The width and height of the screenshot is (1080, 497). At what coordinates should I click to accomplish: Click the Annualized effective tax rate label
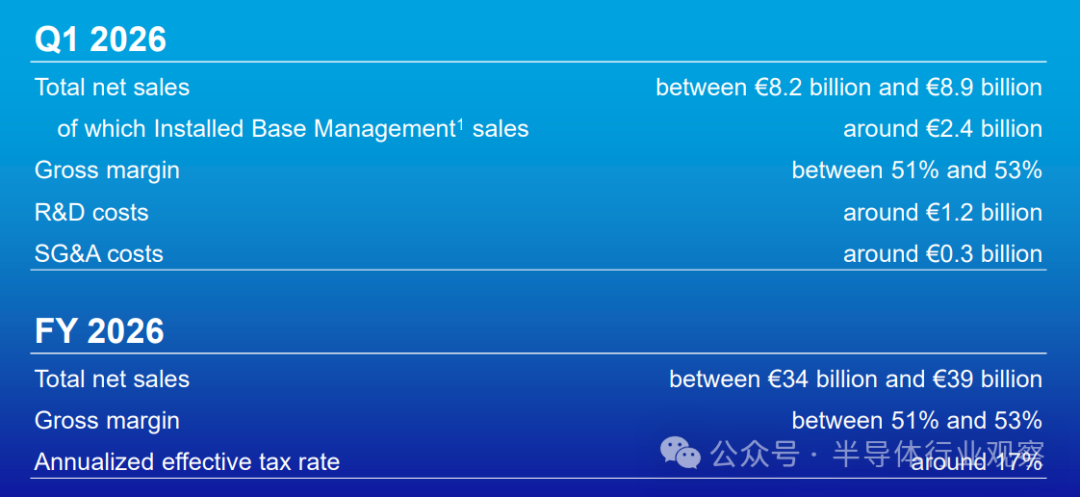click(187, 462)
